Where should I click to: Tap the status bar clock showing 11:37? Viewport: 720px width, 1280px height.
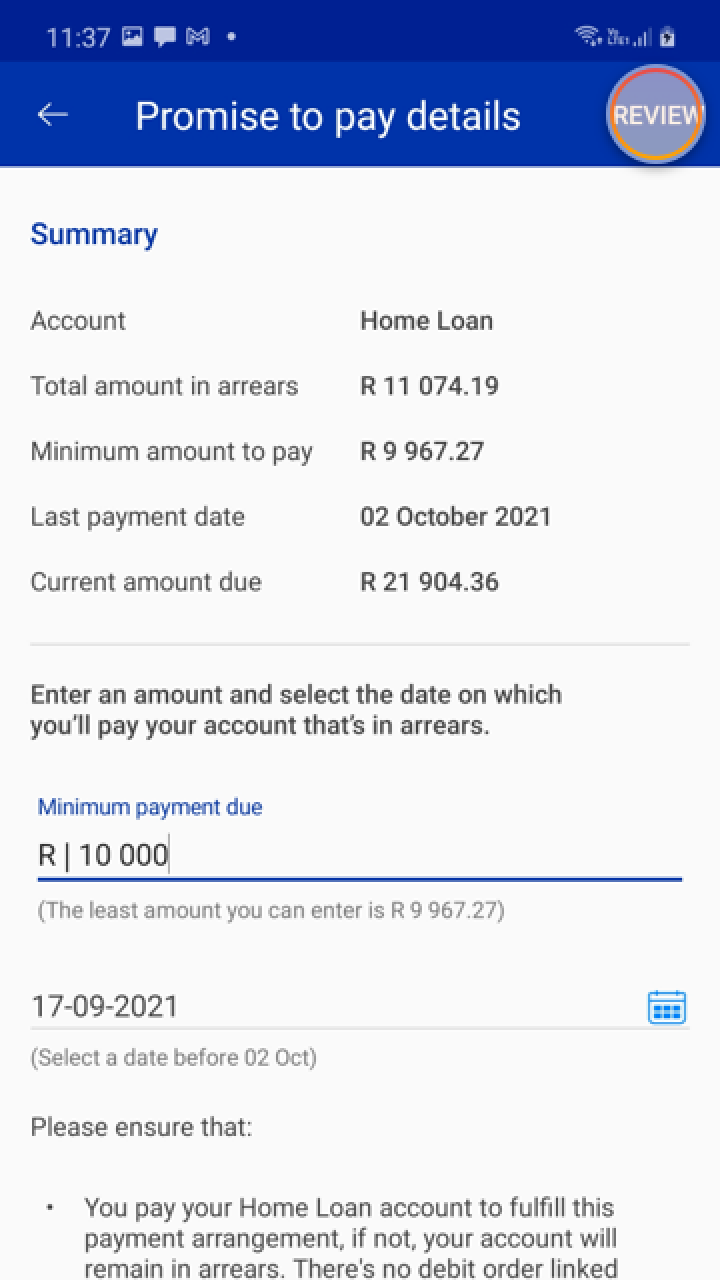click(77, 37)
